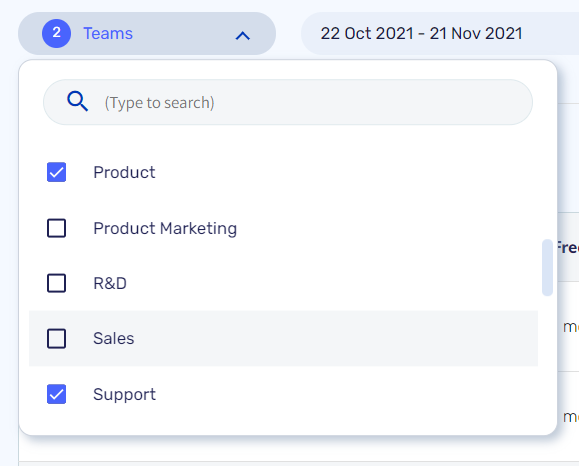
Task: Click the Teams filter dropdown label
Action: (x=108, y=33)
